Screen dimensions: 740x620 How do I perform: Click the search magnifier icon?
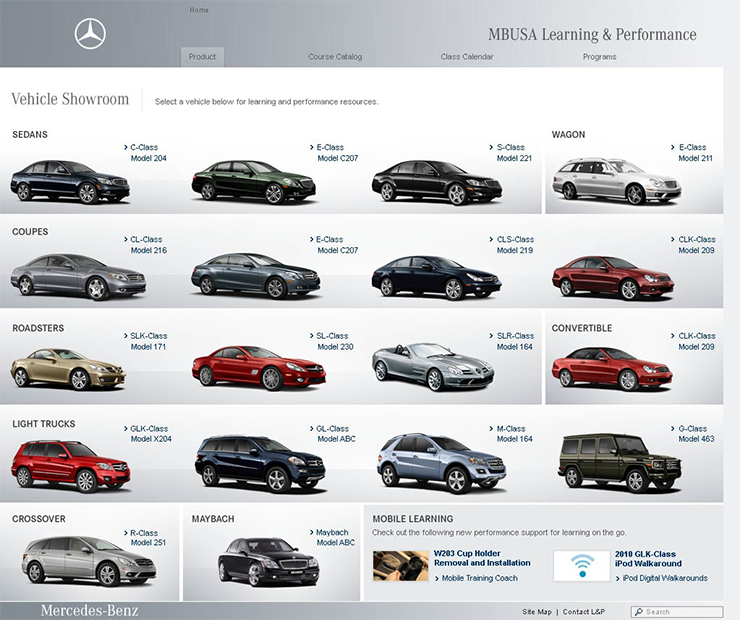click(x=637, y=612)
